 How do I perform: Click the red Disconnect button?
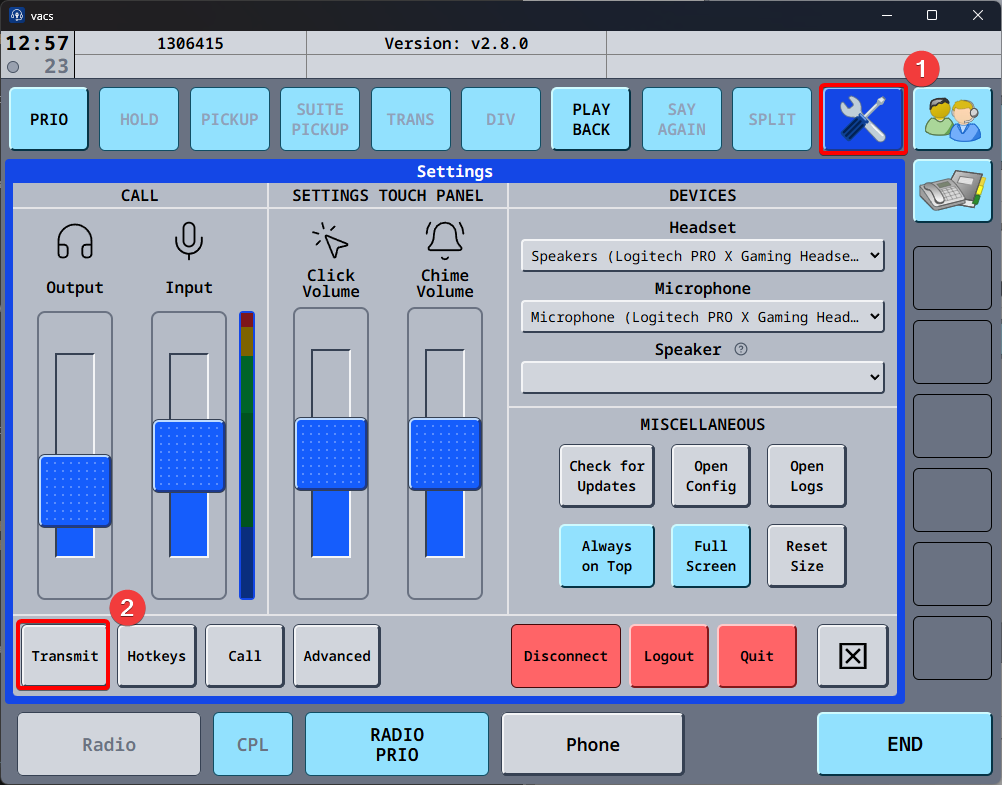pyautogui.click(x=566, y=656)
